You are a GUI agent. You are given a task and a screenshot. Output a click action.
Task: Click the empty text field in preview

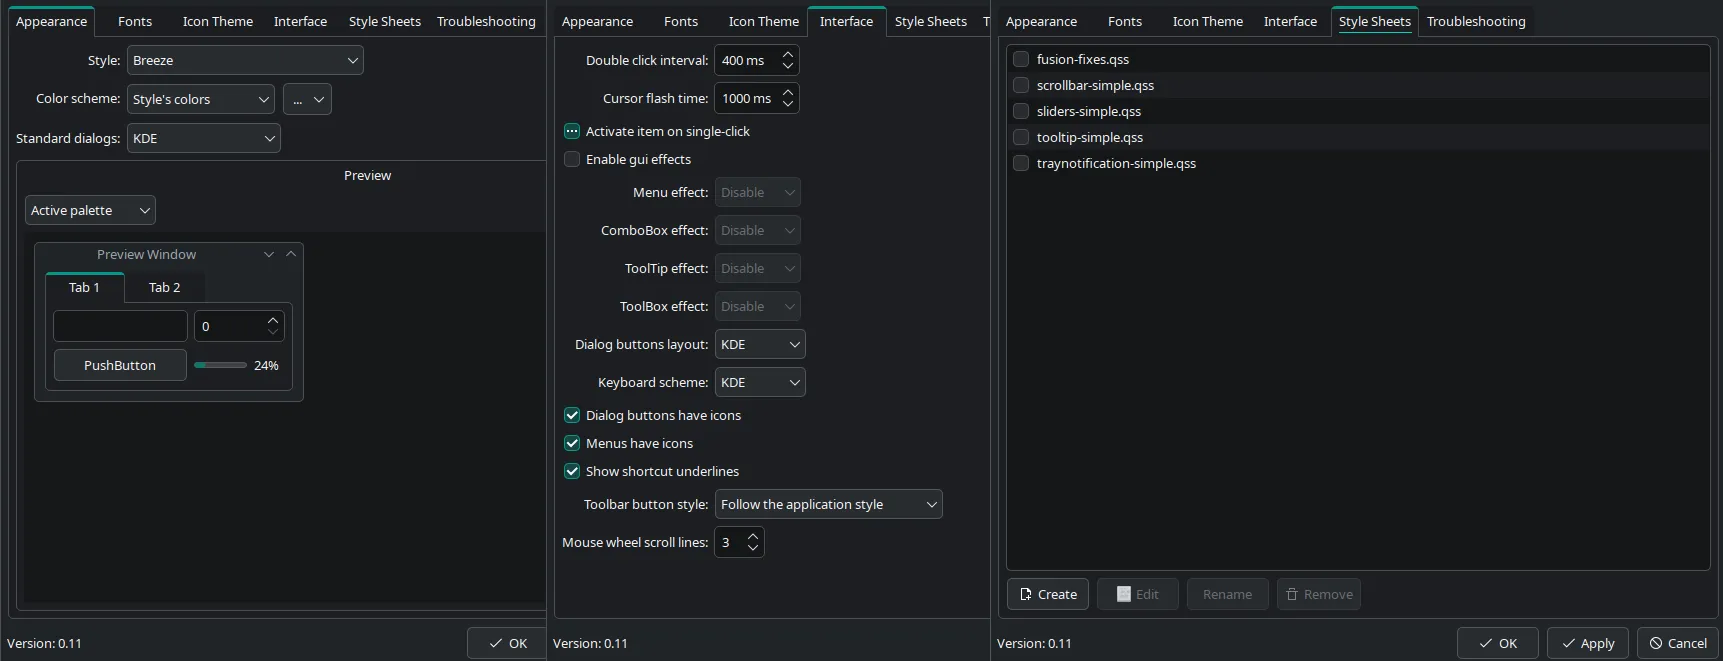tap(120, 326)
